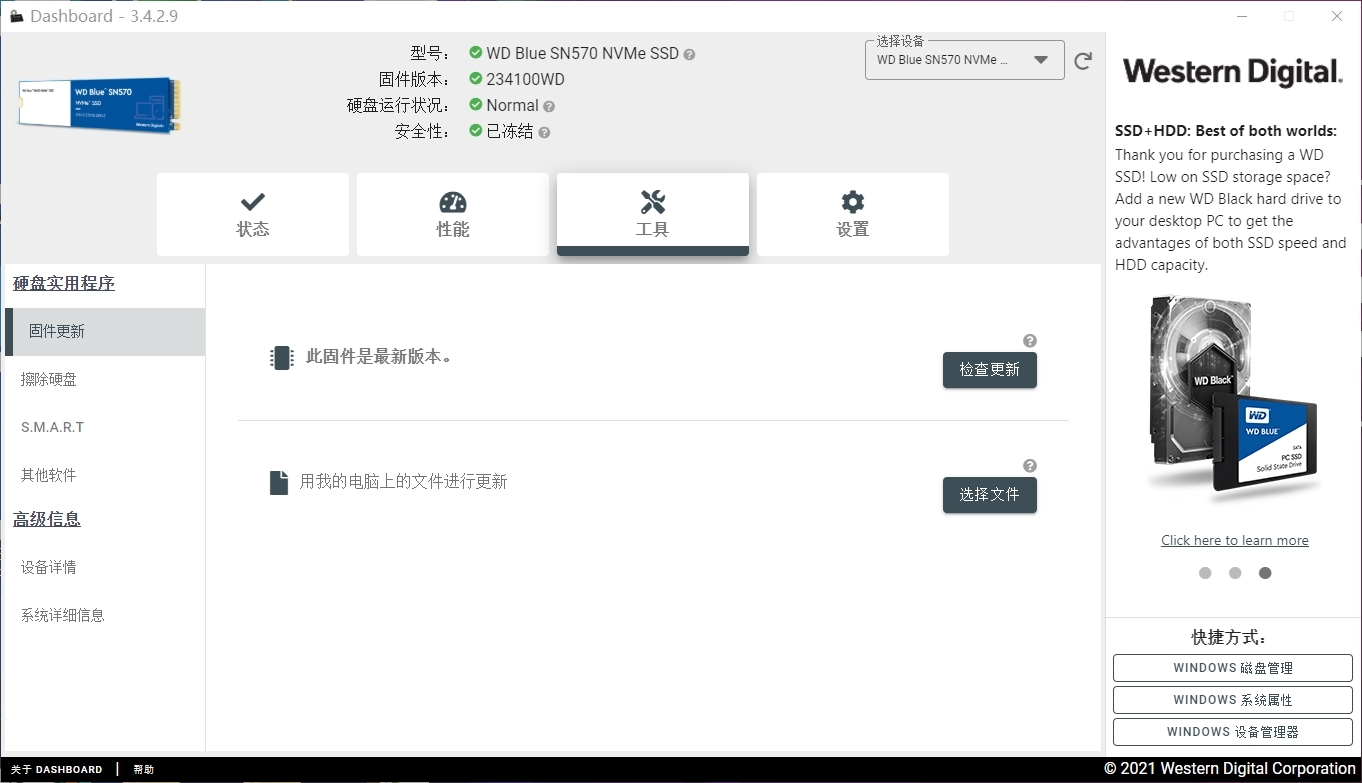Select the second carousel dot
1362x783 pixels.
point(1235,573)
